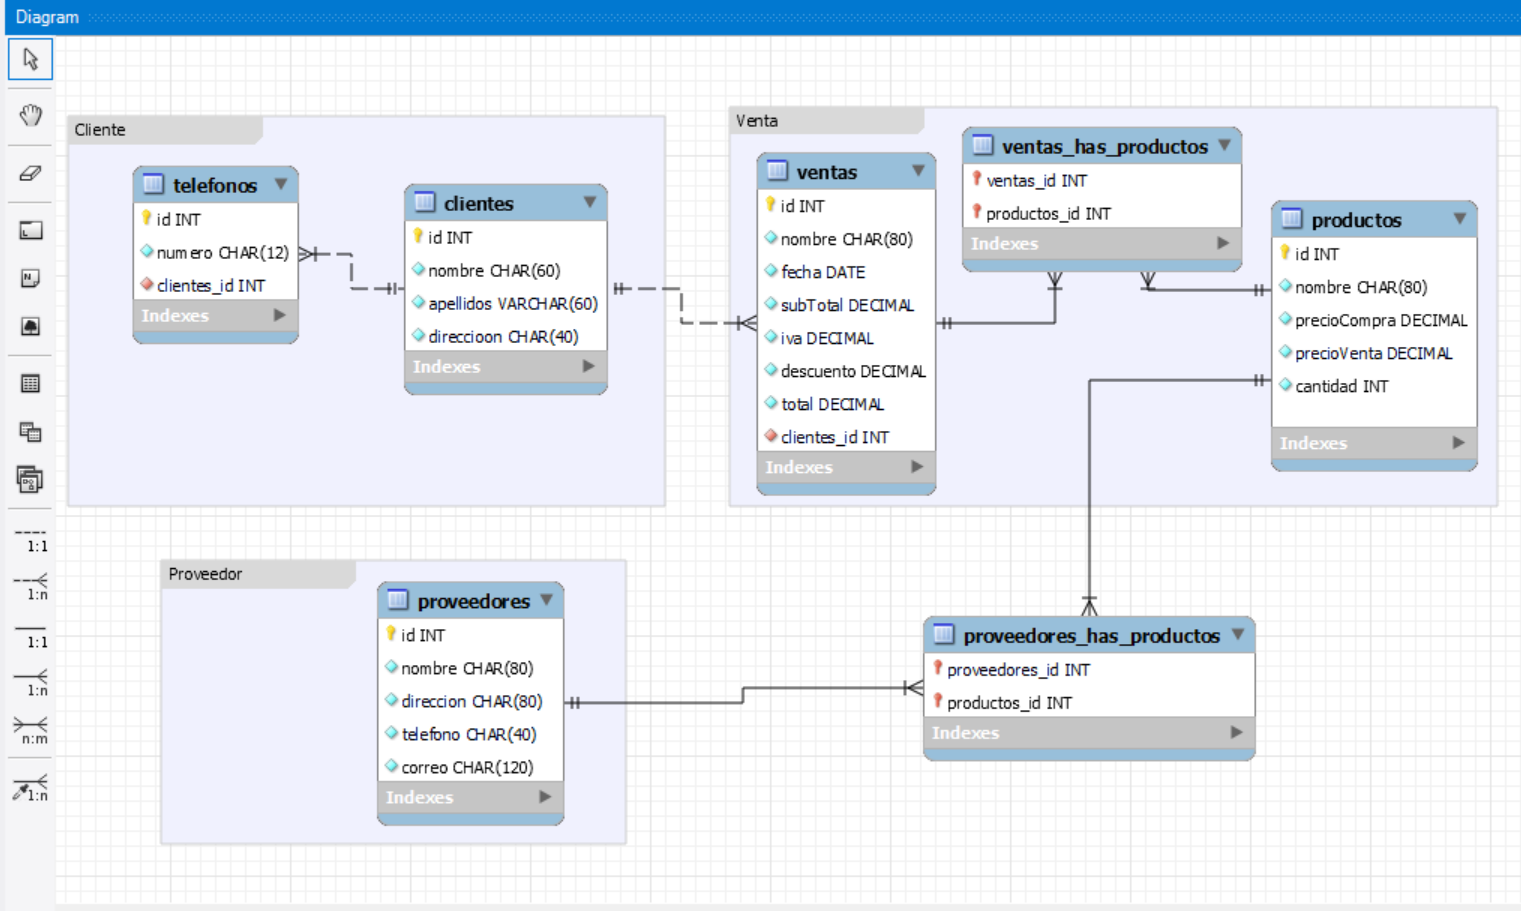Image resolution: width=1521 pixels, height=911 pixels.
Task: Click the Diagram panel title
Action: (x=47, y=17)
